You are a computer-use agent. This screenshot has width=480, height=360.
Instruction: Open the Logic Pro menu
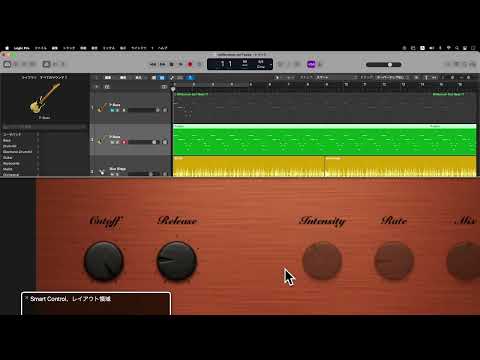pos(22,48)
